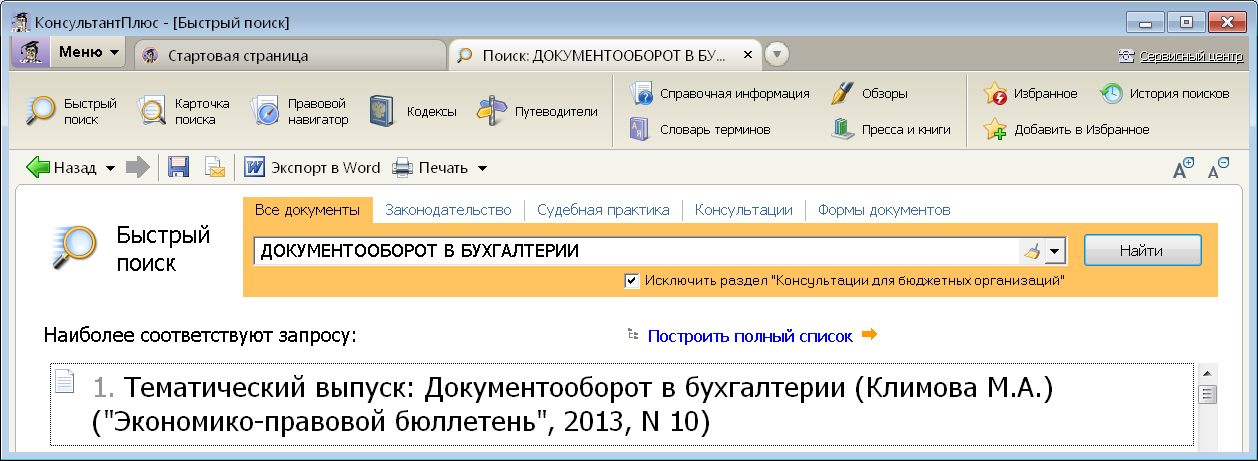Screen dimensions: 1258x461
Task: Send by email with the envelope icon
Action: coord(215,168)
